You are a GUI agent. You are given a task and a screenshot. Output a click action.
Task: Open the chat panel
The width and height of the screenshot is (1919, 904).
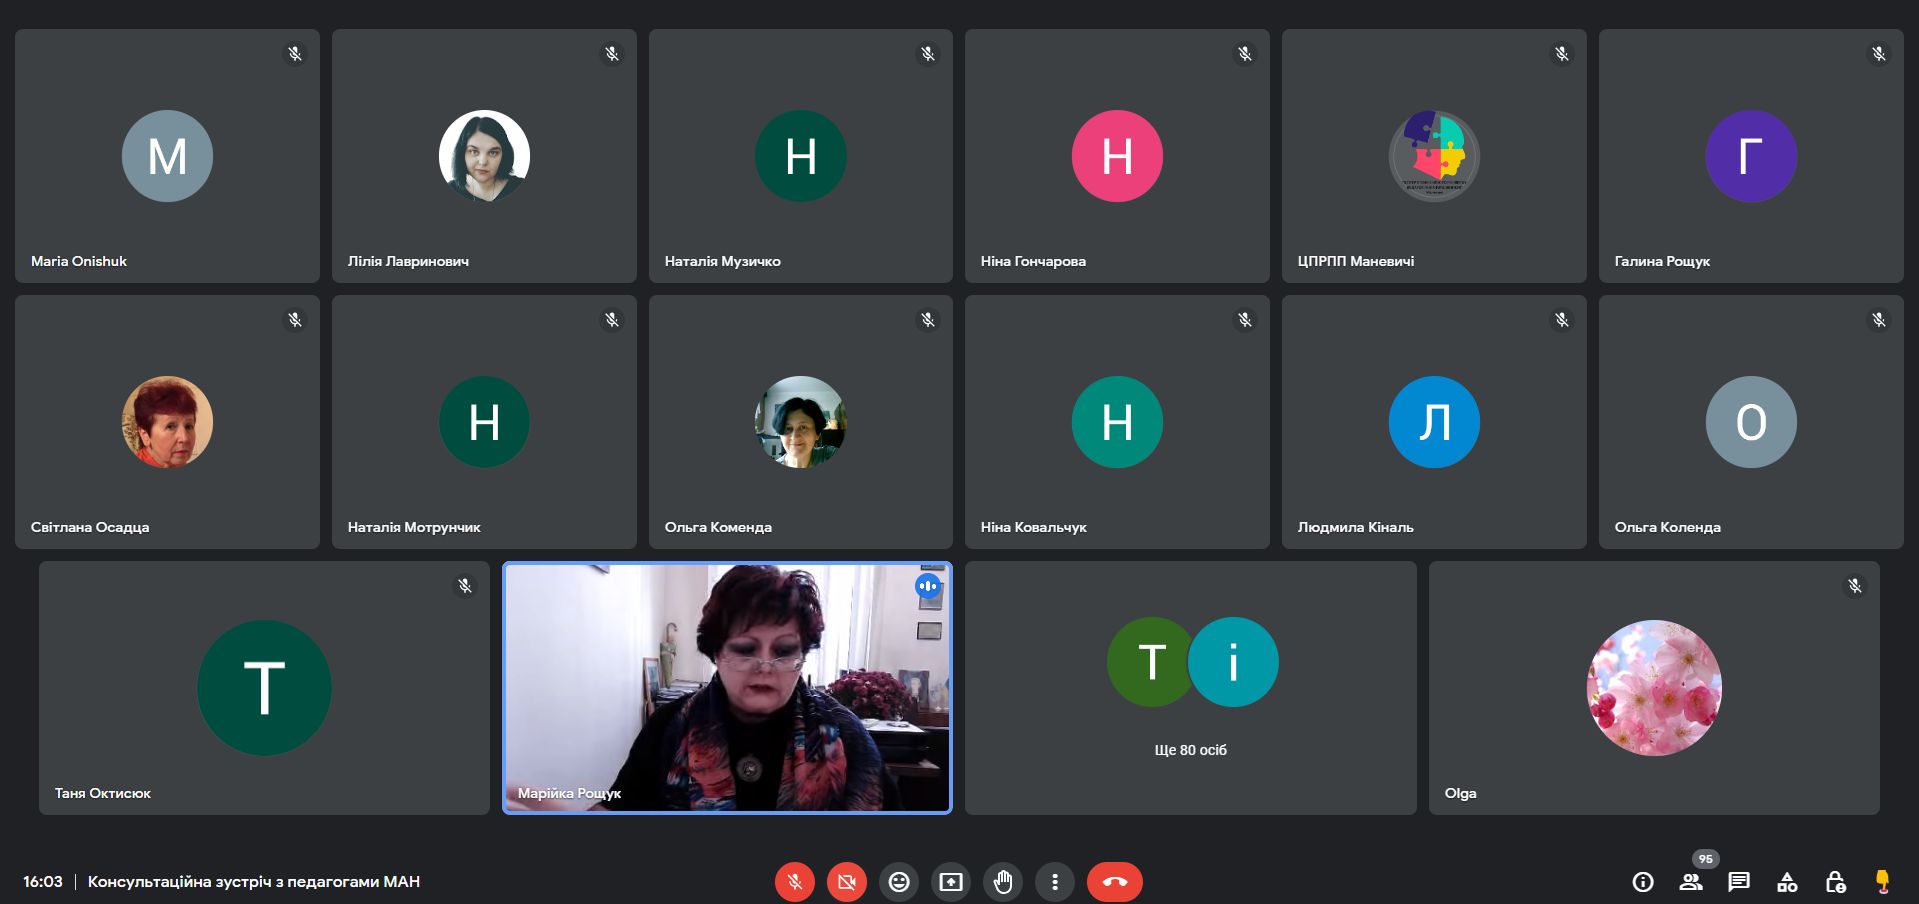point(1739,882)
